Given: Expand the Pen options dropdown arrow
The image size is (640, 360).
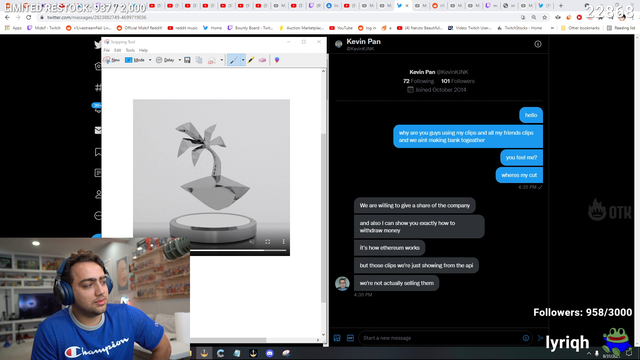Looking at the screenshot, I should [243, 60].
